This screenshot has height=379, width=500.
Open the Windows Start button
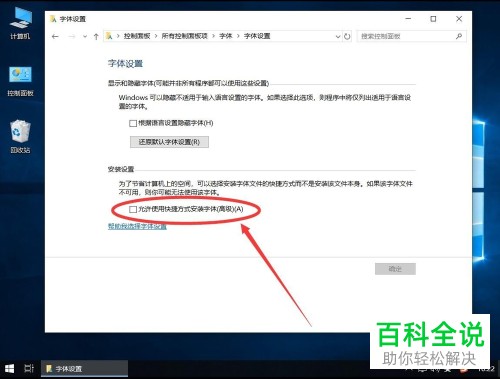point(9,369)
